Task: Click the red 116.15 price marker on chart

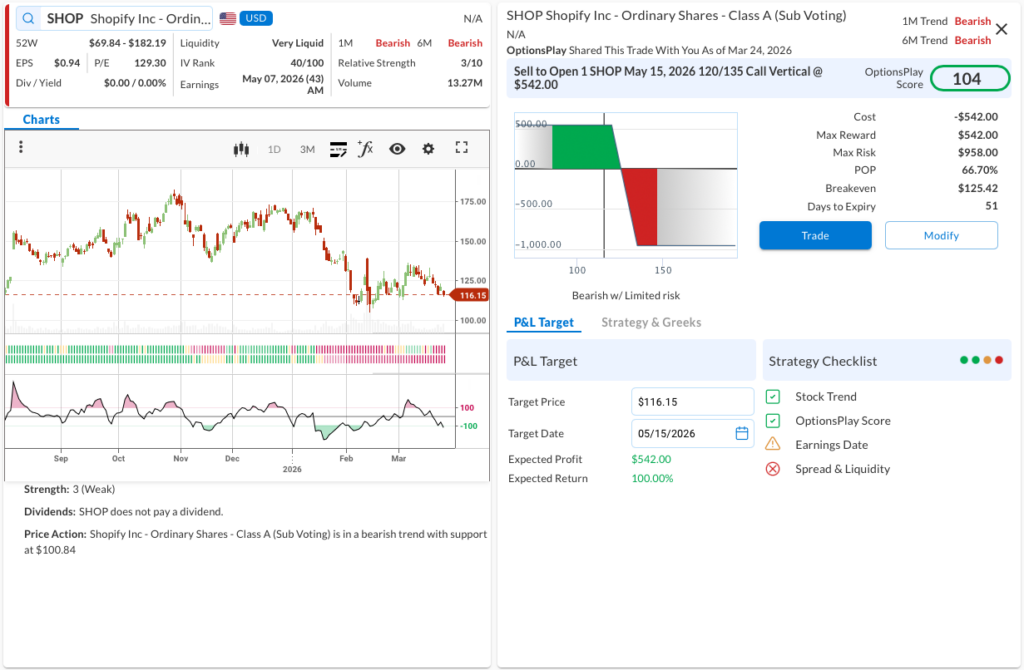Action: tap(470, 295)
